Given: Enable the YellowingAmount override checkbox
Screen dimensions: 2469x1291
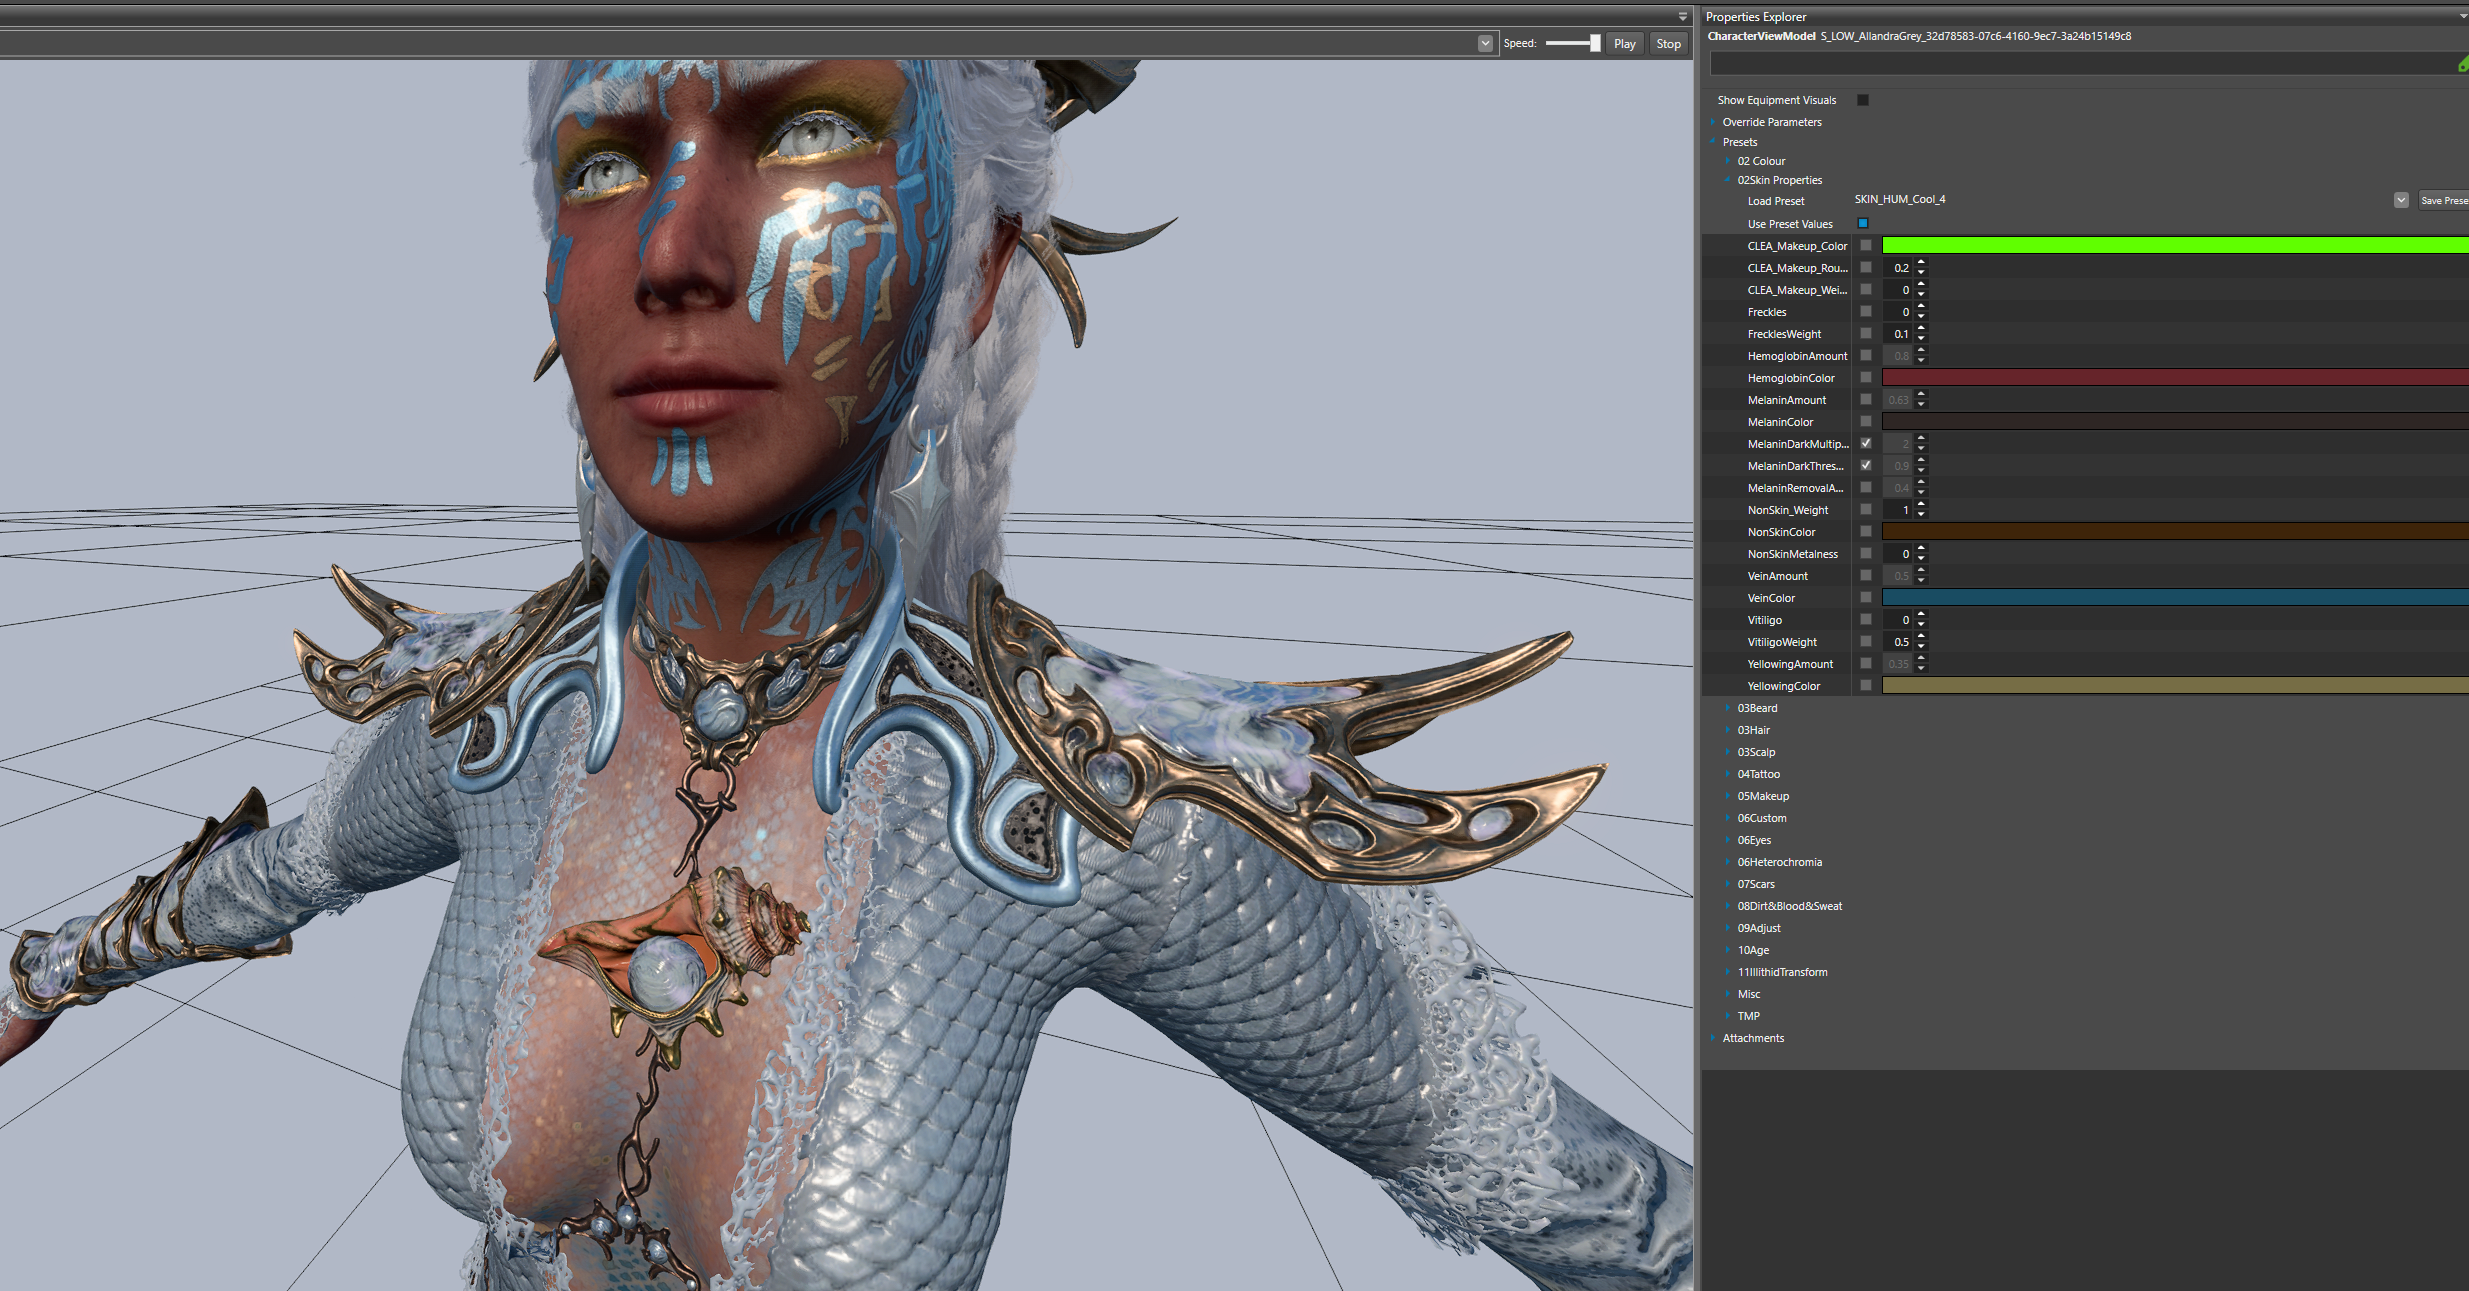Looking at the screenshot, I should pos(1866,663).
